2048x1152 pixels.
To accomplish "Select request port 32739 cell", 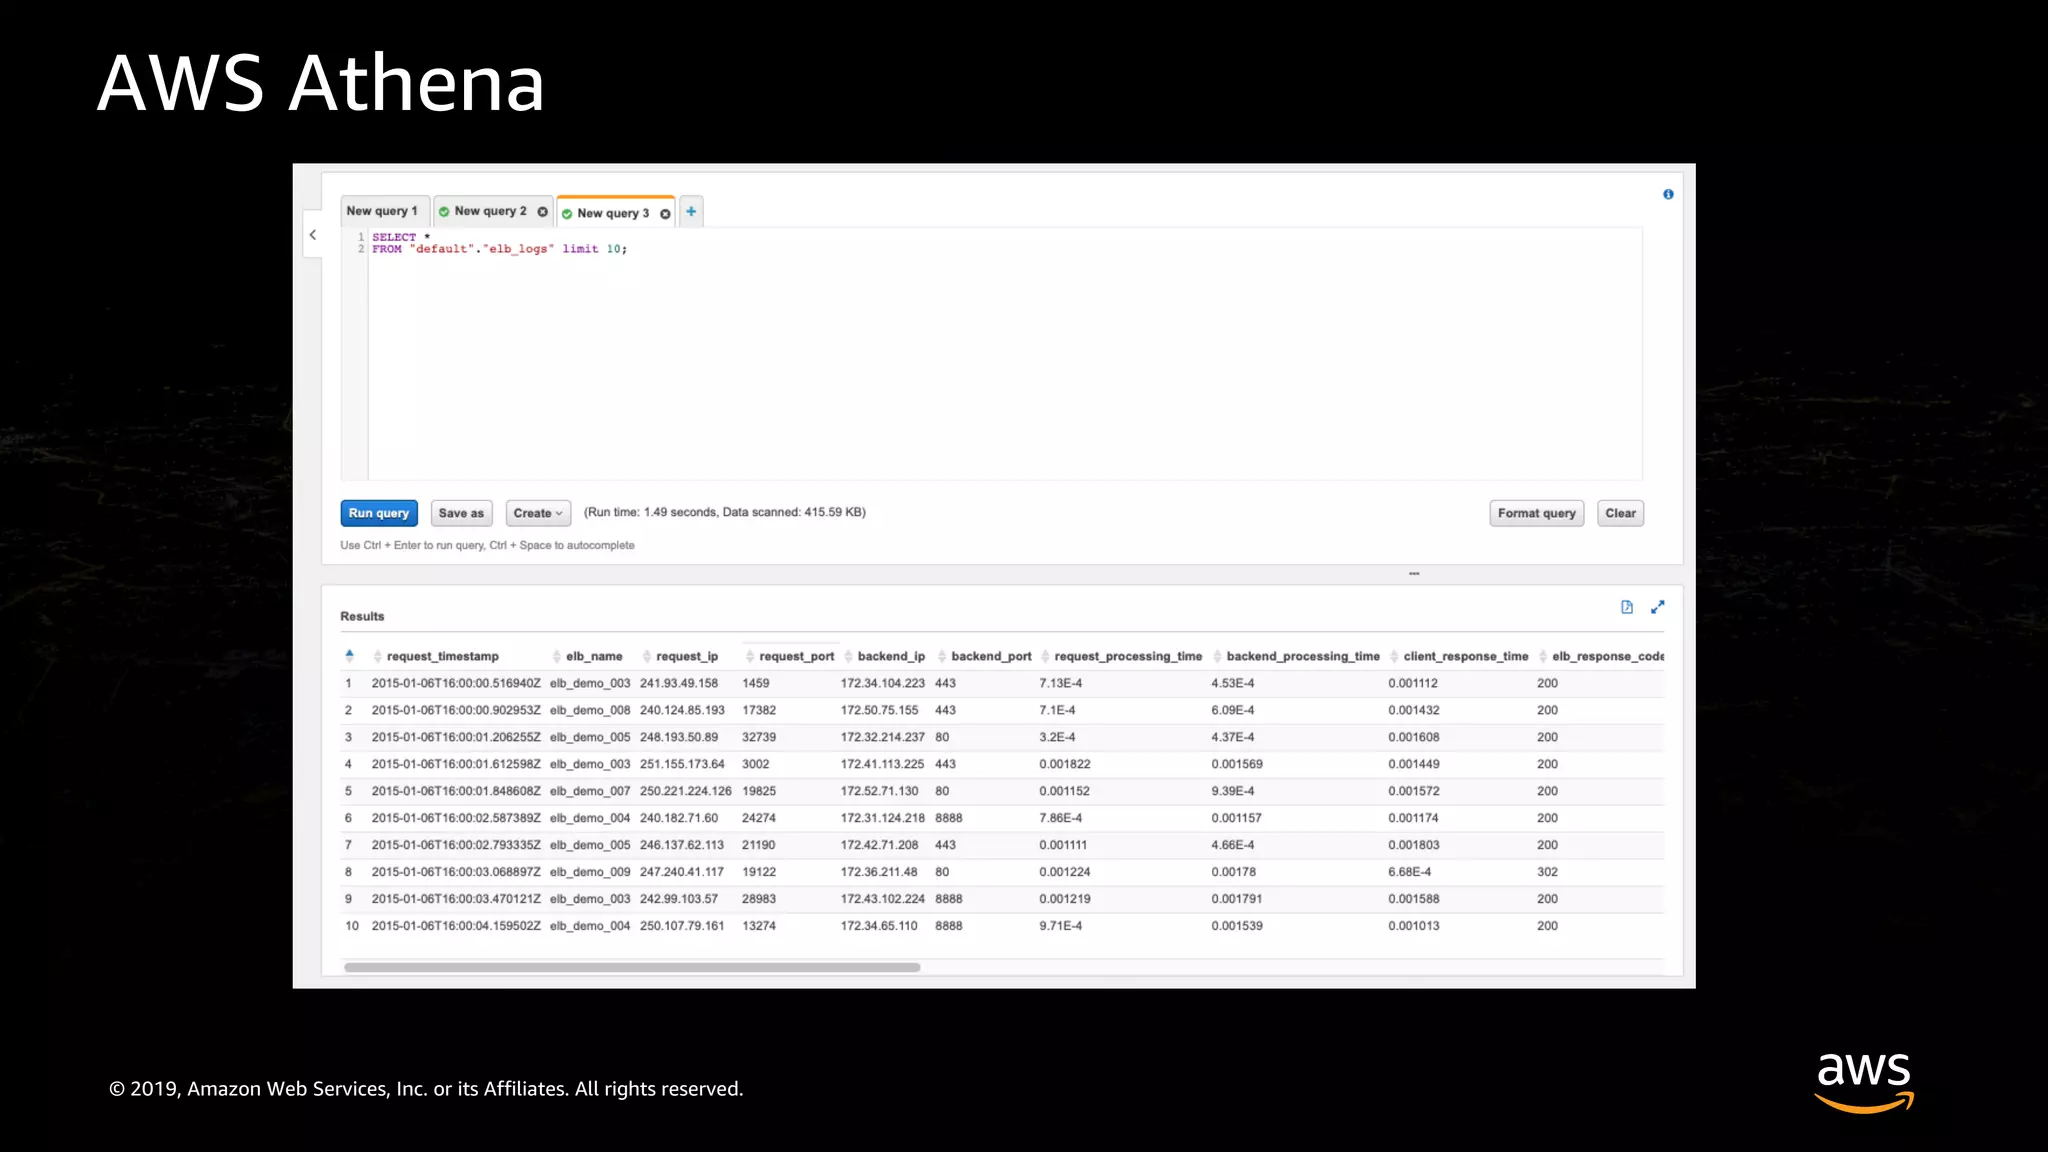I will pos(759,737).
